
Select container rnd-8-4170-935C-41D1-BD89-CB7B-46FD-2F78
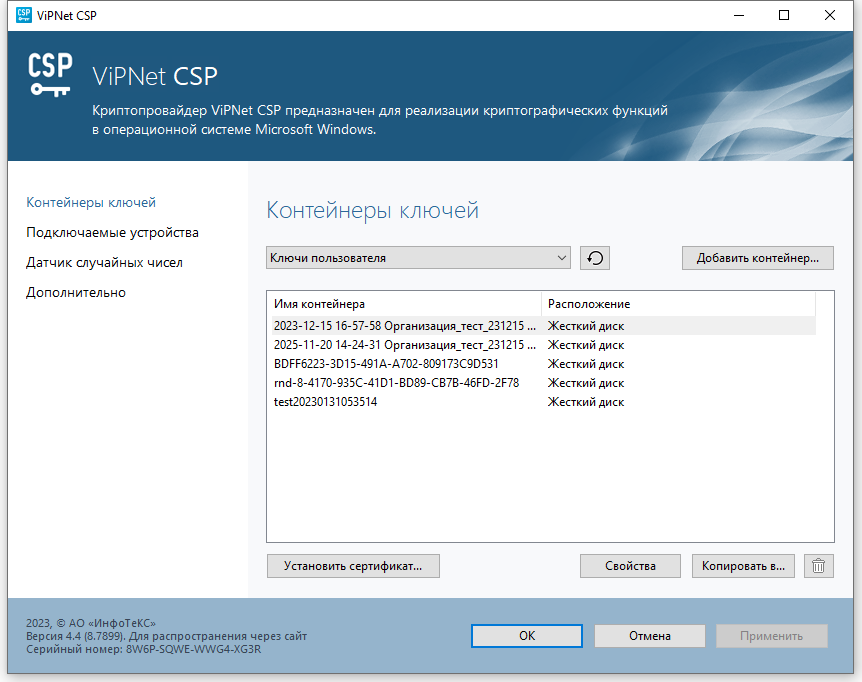[544, 383]
